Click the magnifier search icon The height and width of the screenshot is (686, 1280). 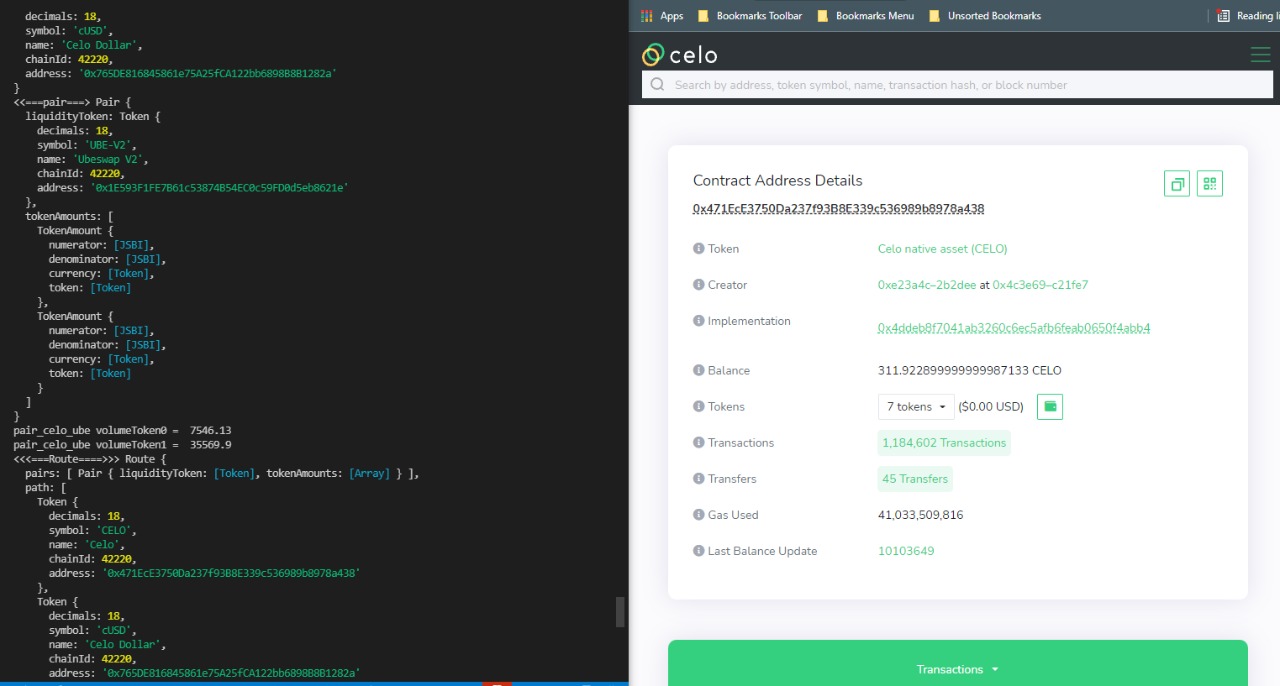coord(657,85)
